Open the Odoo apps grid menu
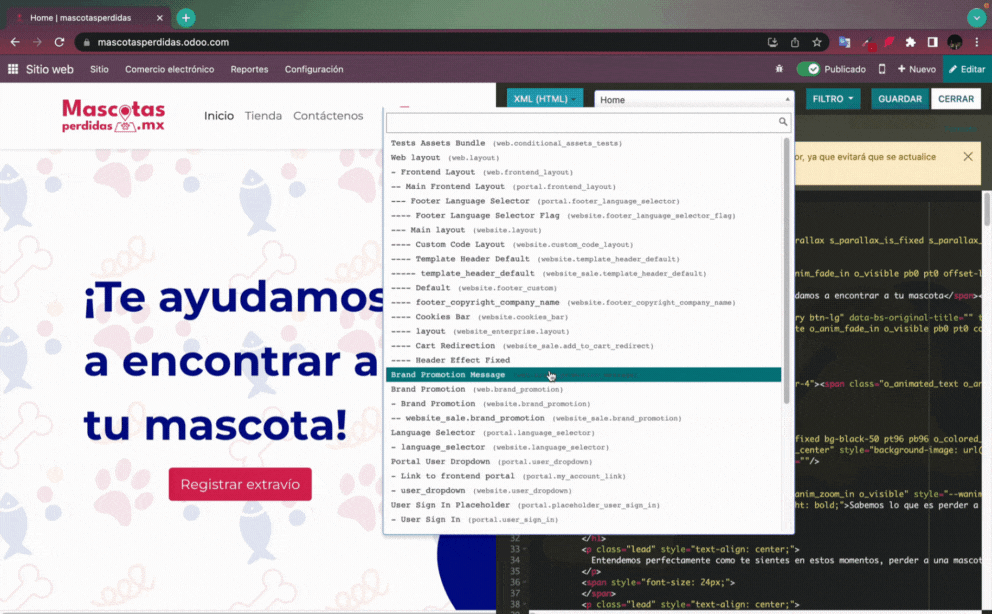Screen dimensions: 992x614 pyautogui.click(x=13, y=69)
